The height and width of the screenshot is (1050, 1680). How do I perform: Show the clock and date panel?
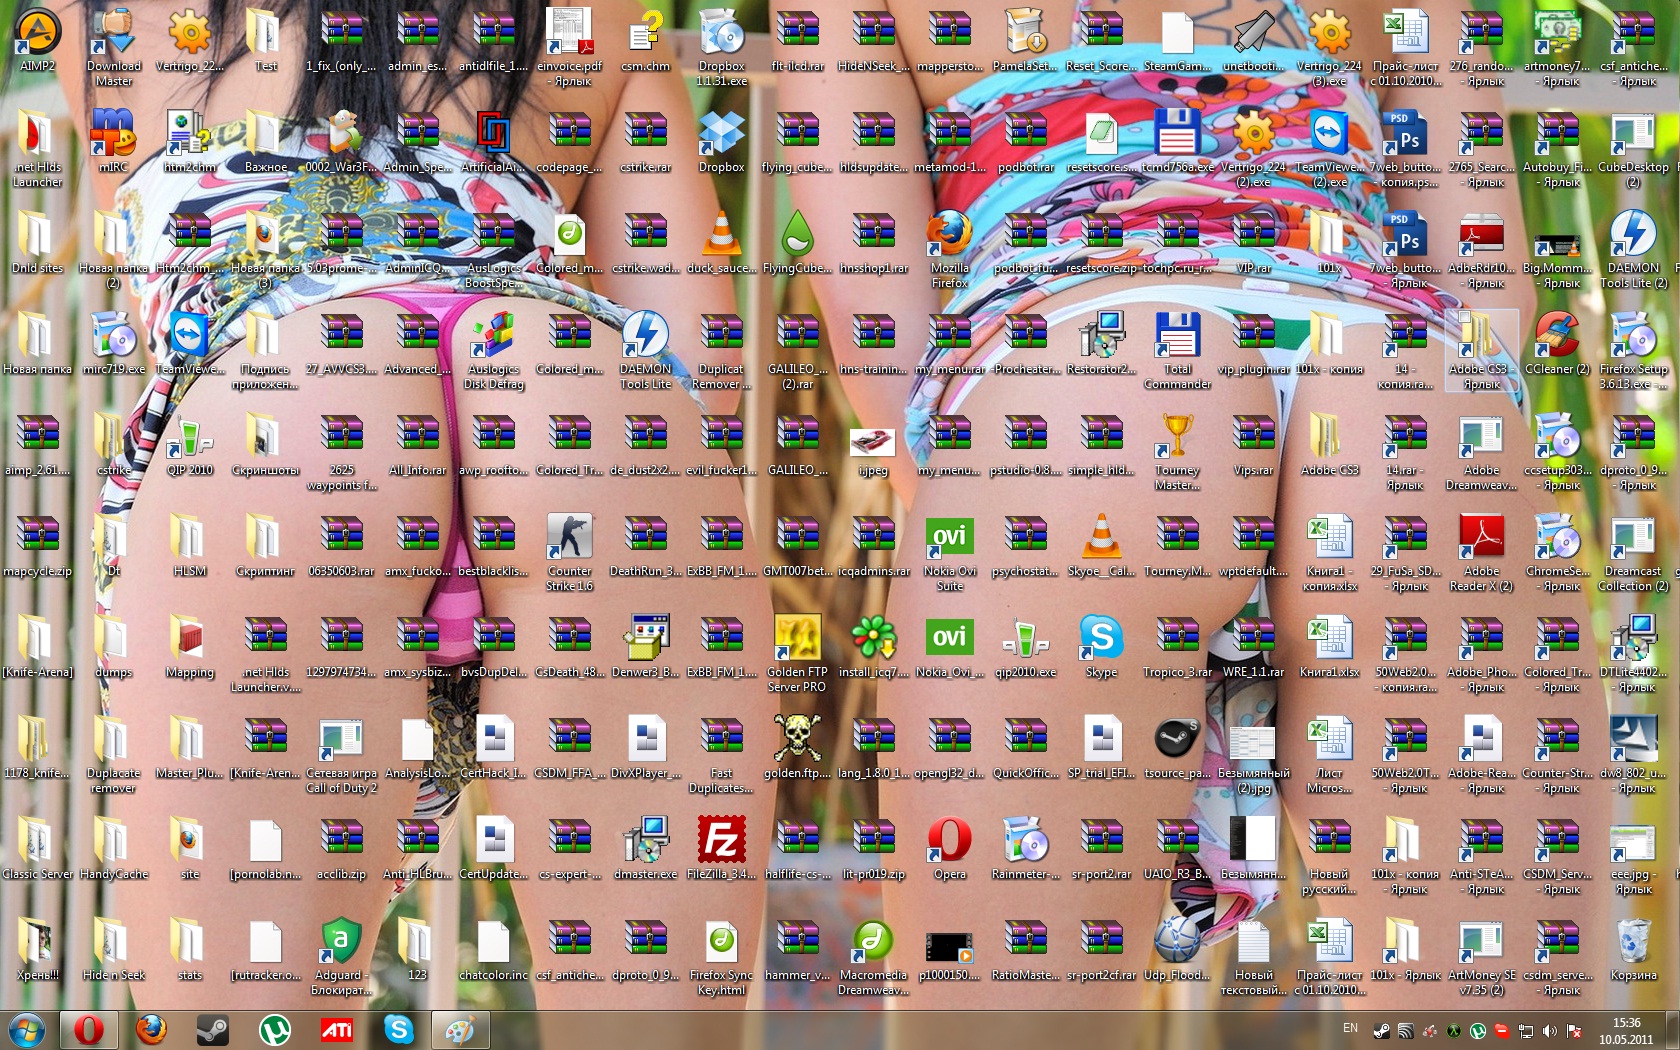point(1626,1030)
